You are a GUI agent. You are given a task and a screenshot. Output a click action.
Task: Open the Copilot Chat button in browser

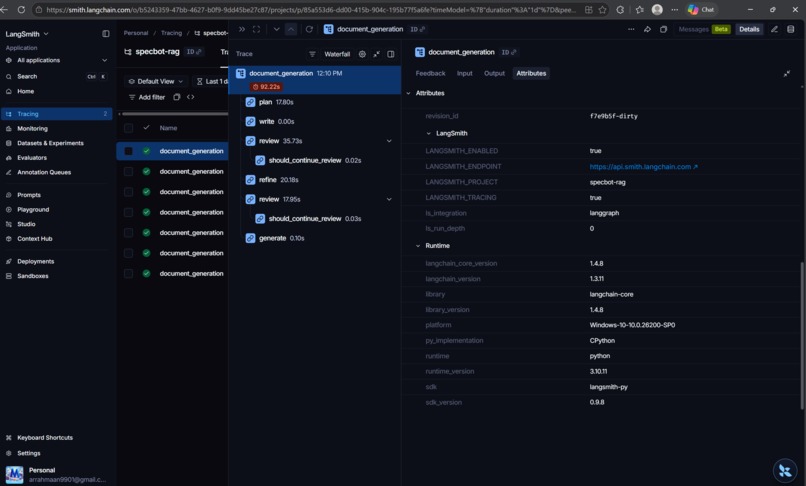702,9
